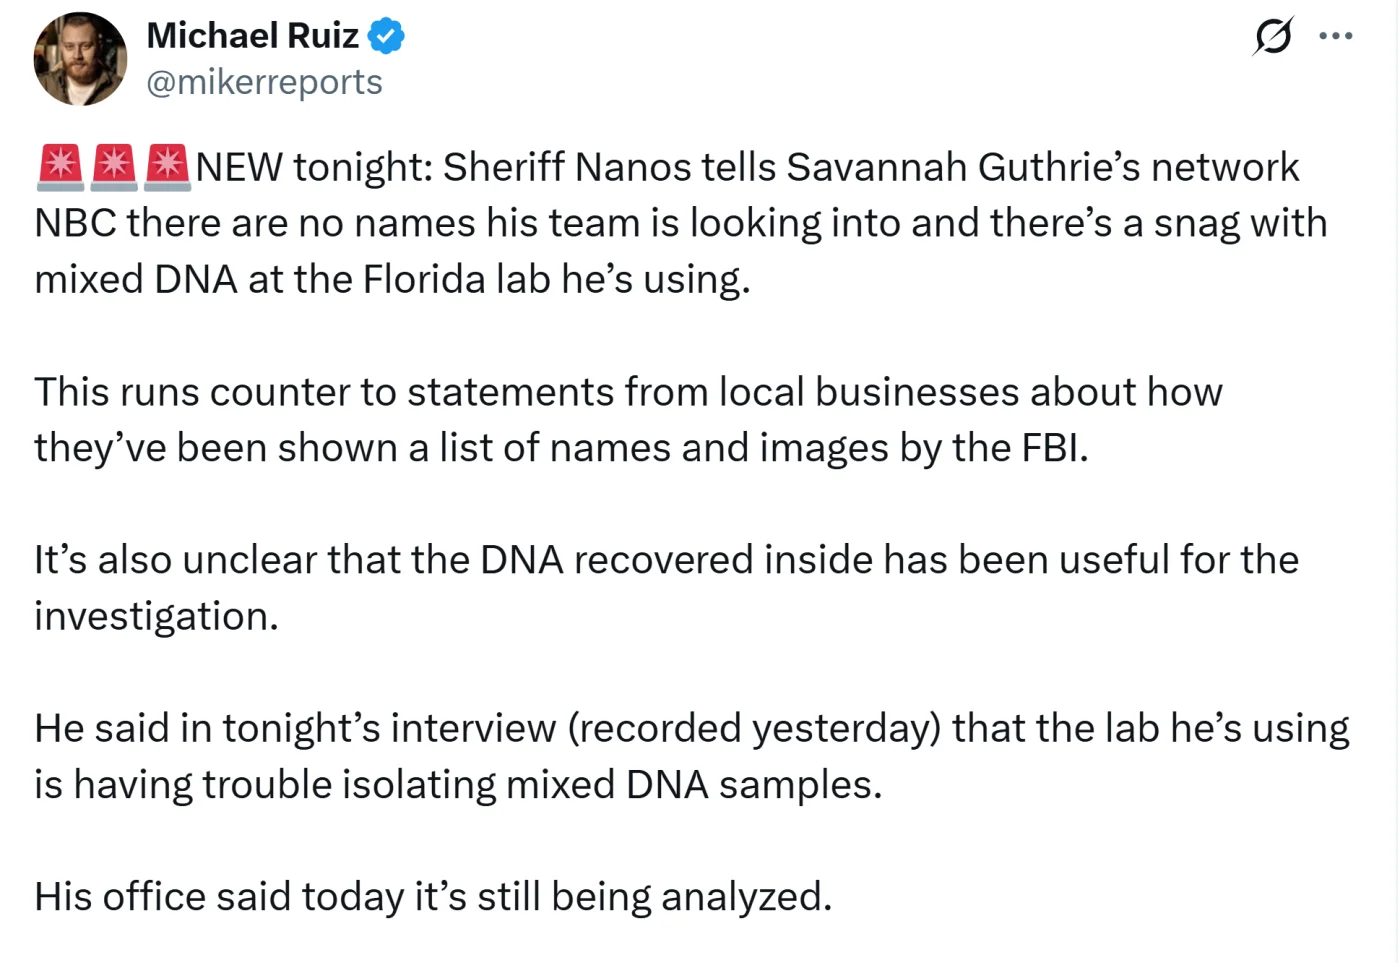Viewport: 1400px width, 963px height.
Task: Click the third red siren emoji
Action: [166, 167]
